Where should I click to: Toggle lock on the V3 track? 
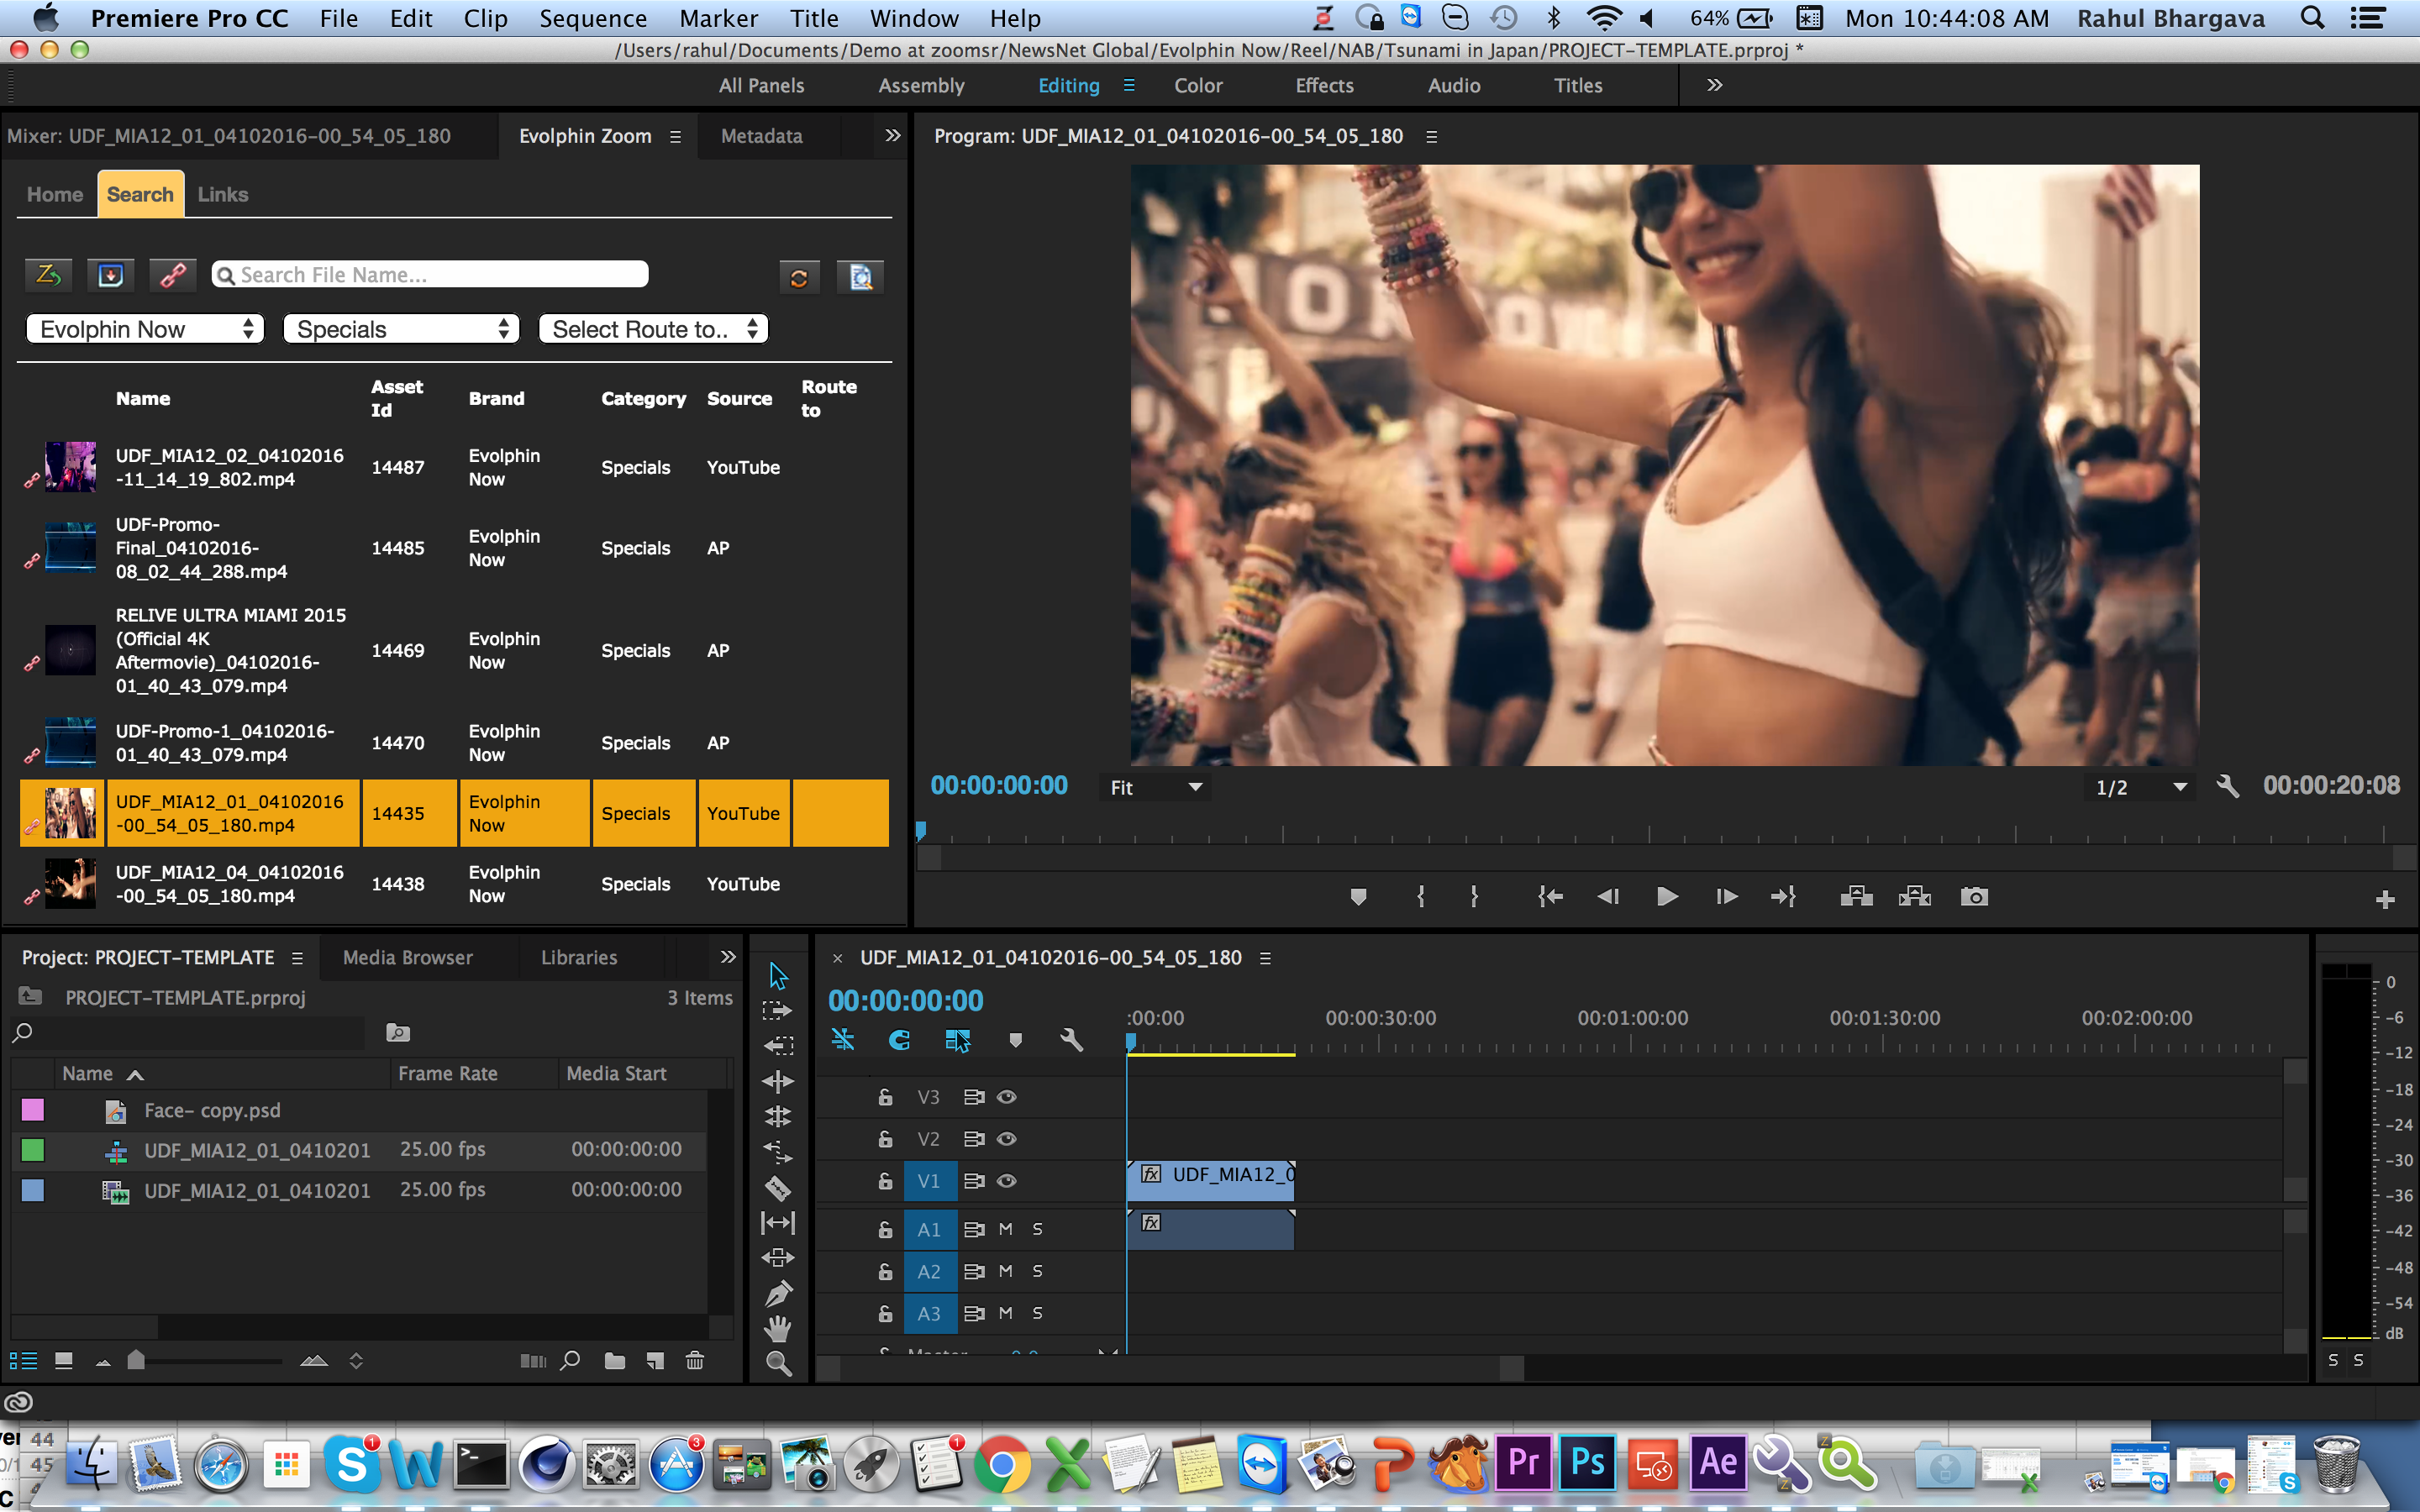pos(885,1097)
